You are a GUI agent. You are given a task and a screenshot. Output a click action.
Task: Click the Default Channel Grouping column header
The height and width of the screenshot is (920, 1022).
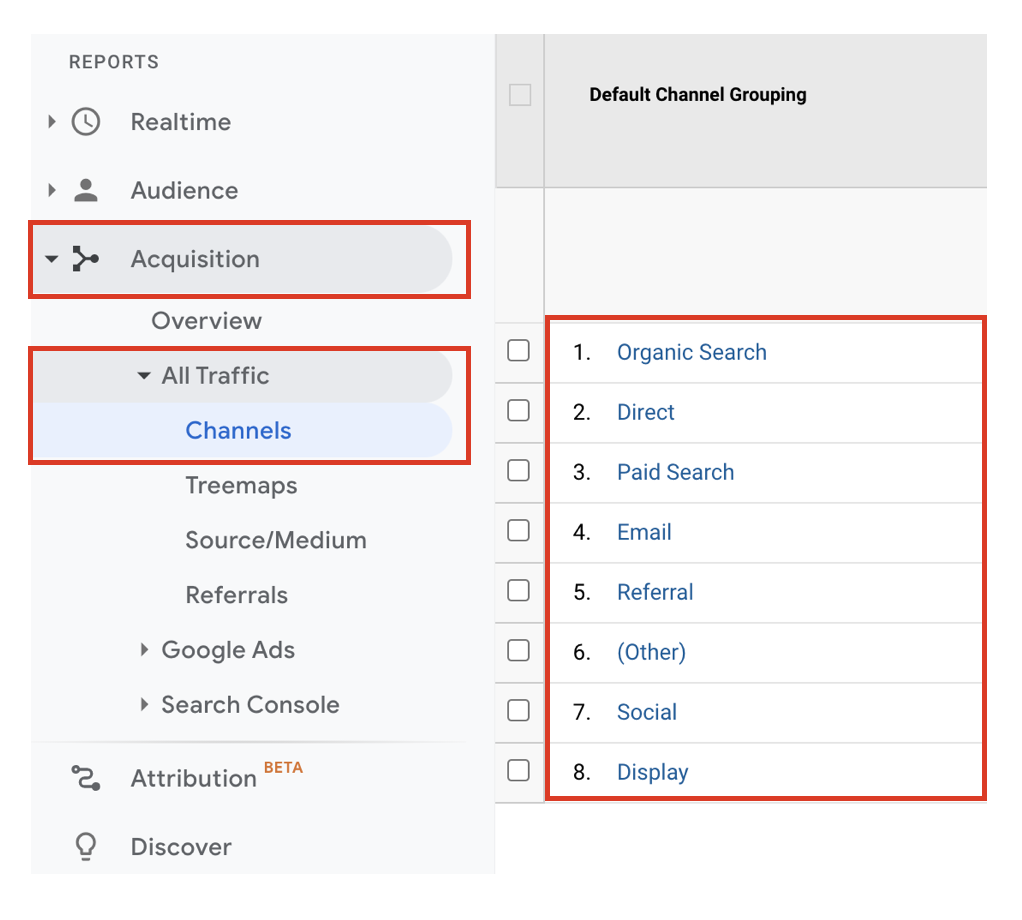tap(697, 94)
